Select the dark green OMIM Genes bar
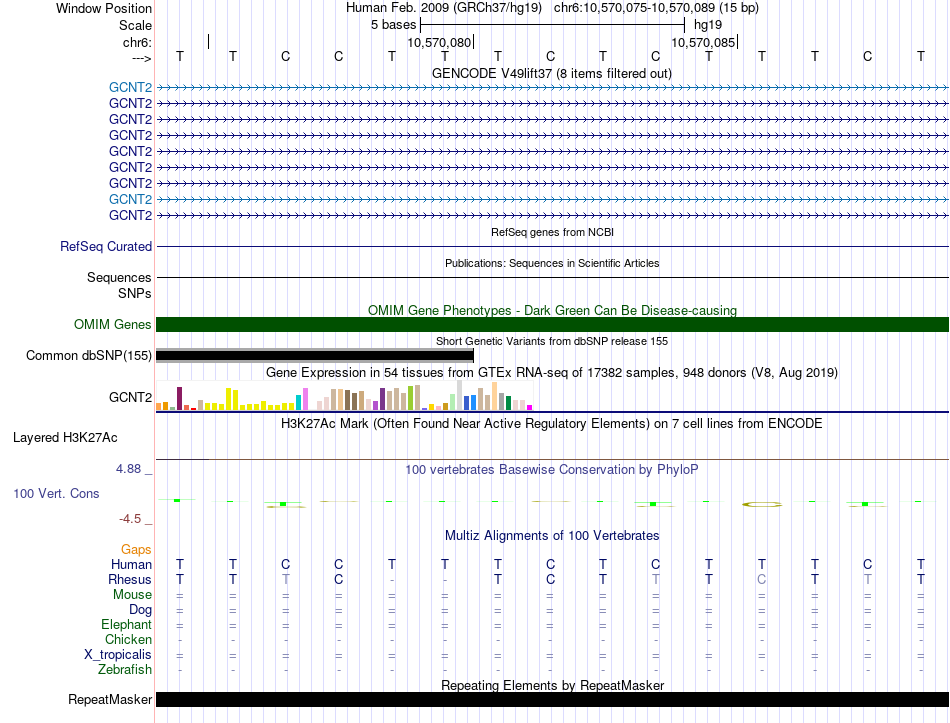 552,324
